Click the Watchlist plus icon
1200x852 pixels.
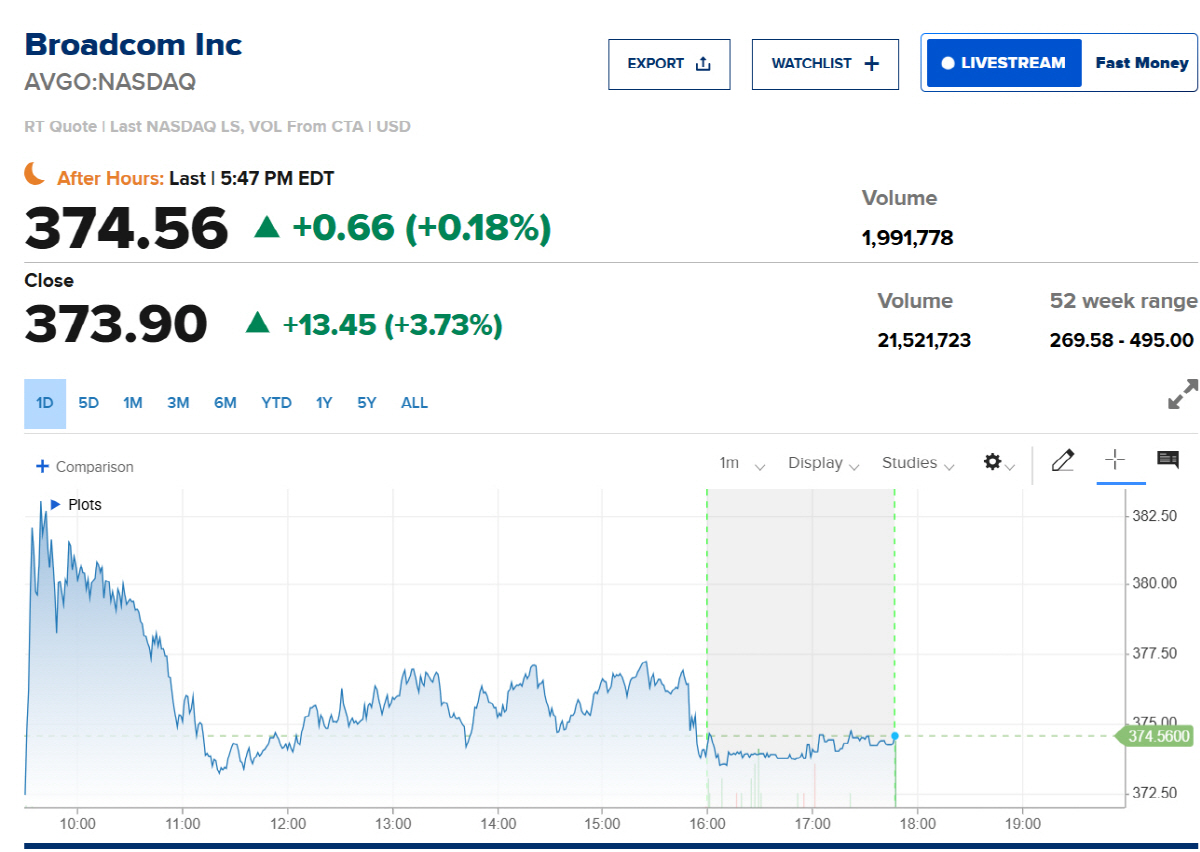pos(871,64)
